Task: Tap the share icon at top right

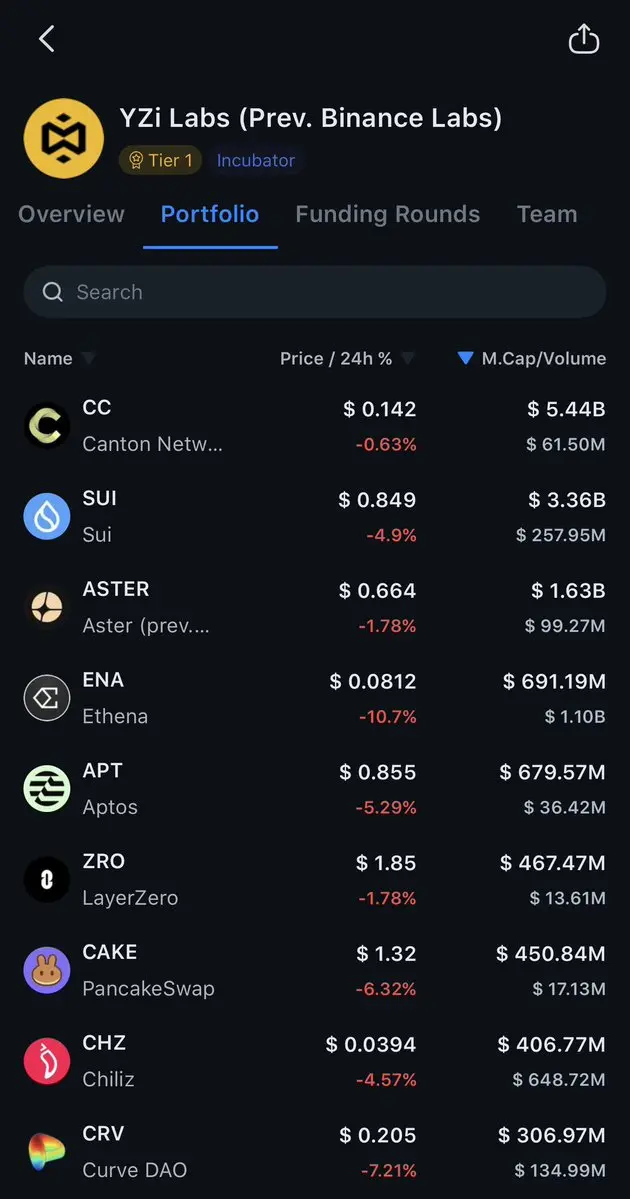Action: [583, 39]
